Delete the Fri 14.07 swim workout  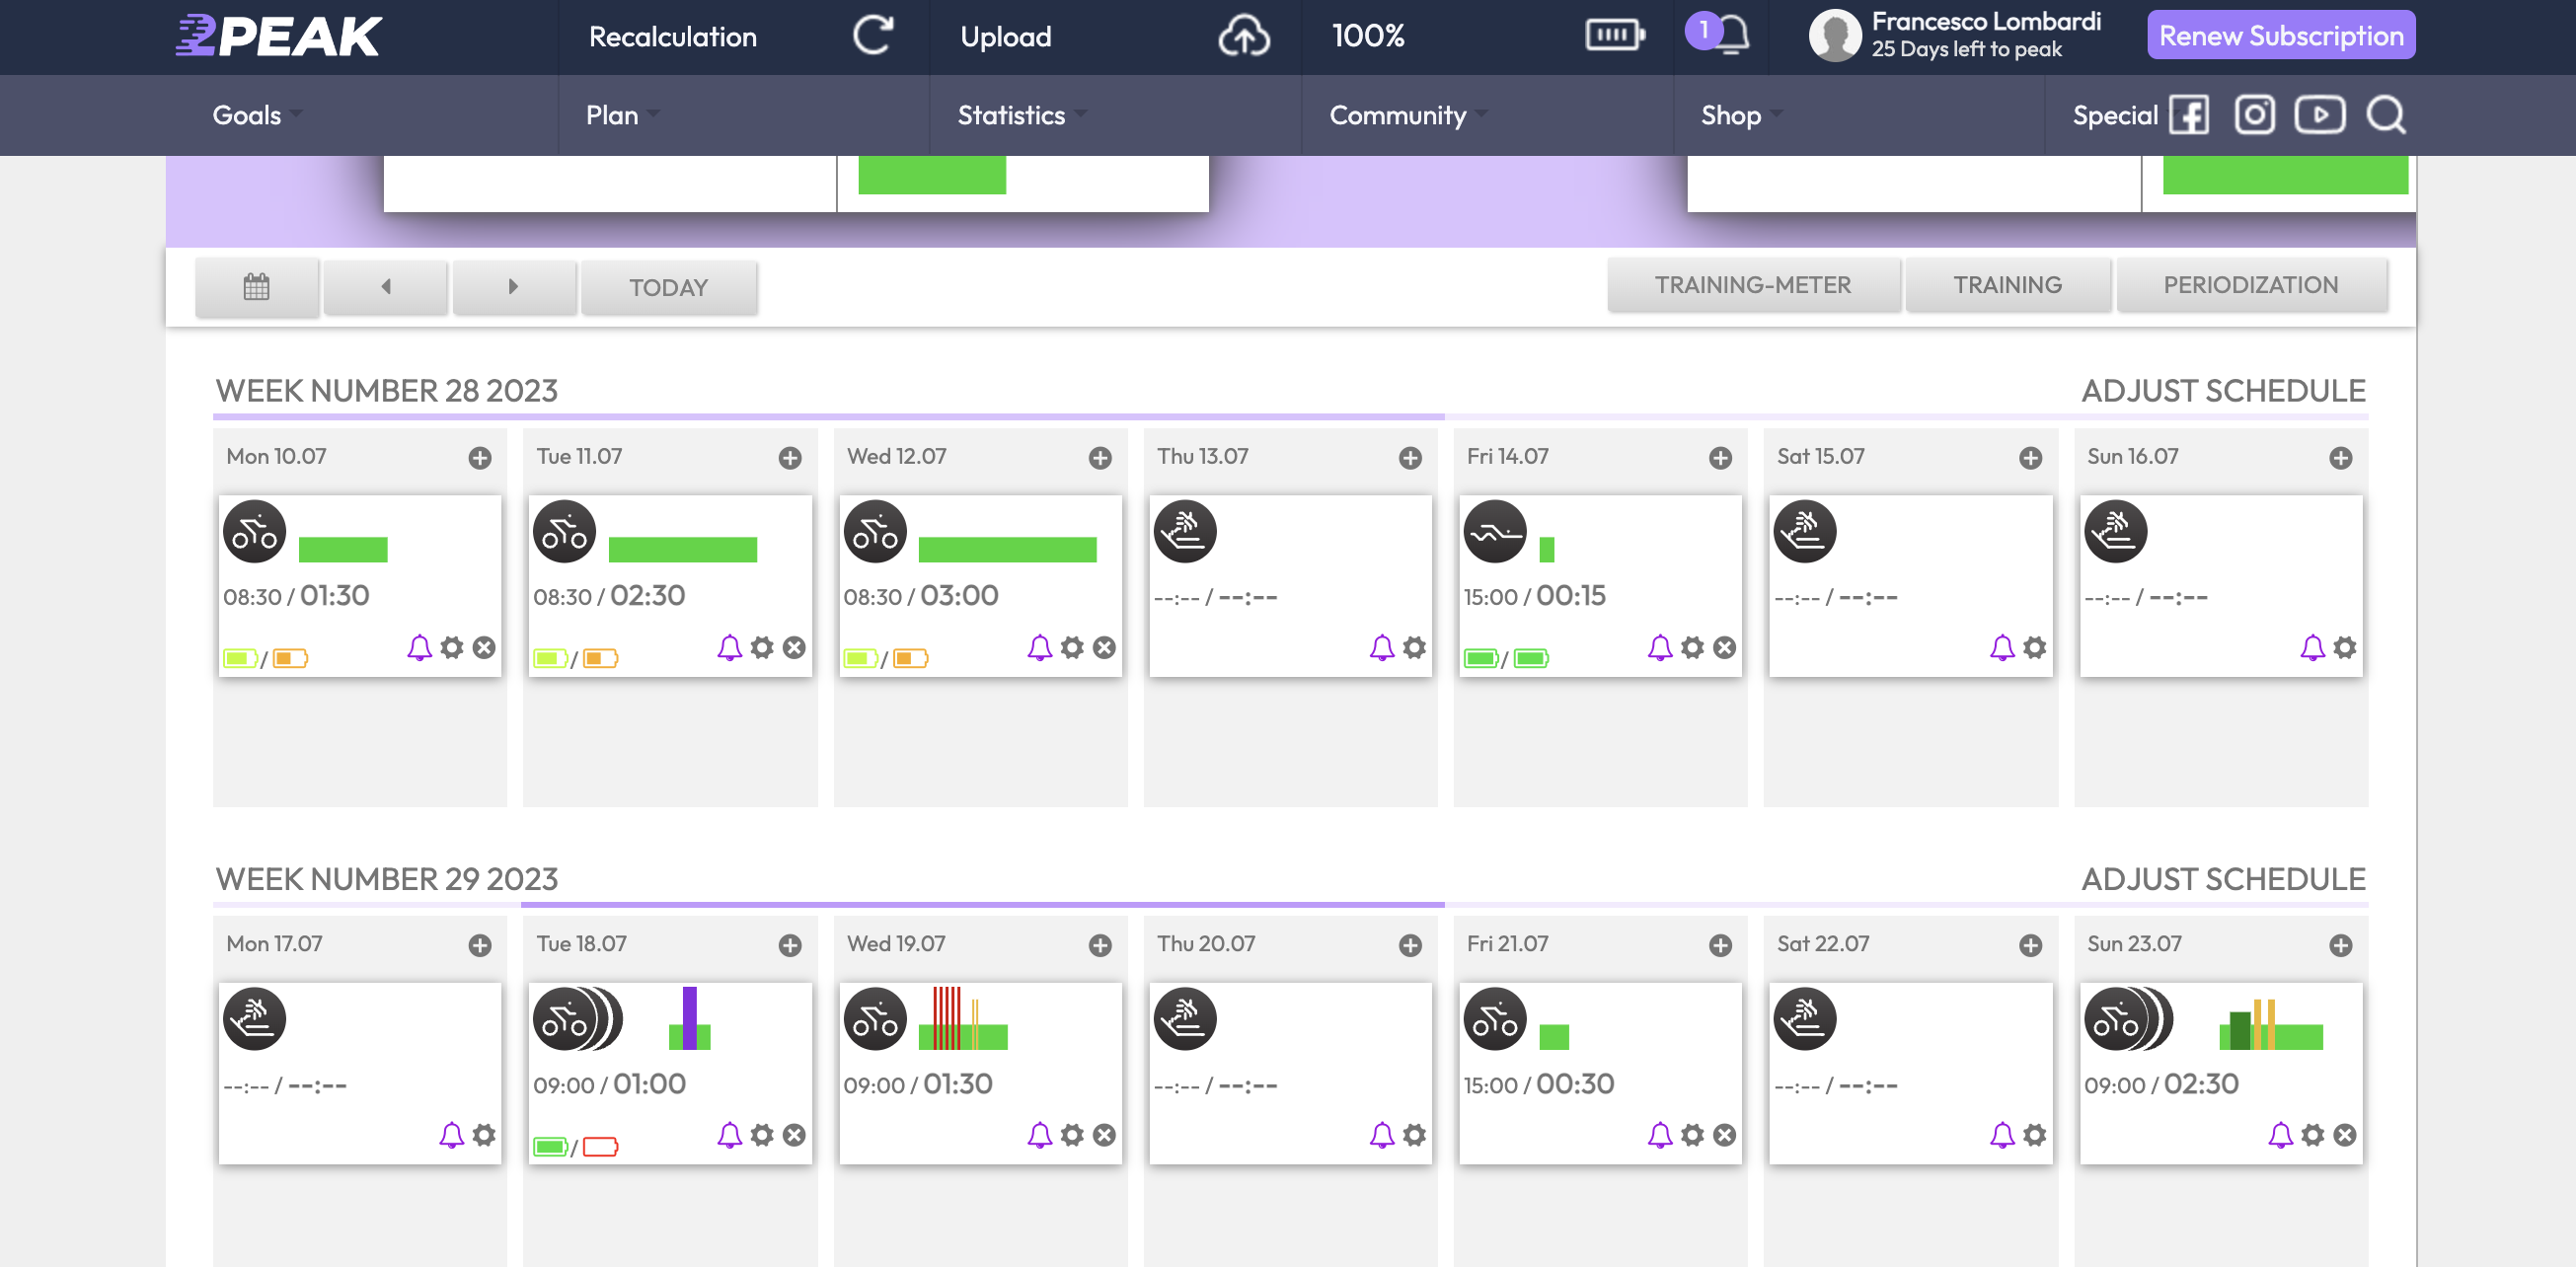pos(1725,647)
